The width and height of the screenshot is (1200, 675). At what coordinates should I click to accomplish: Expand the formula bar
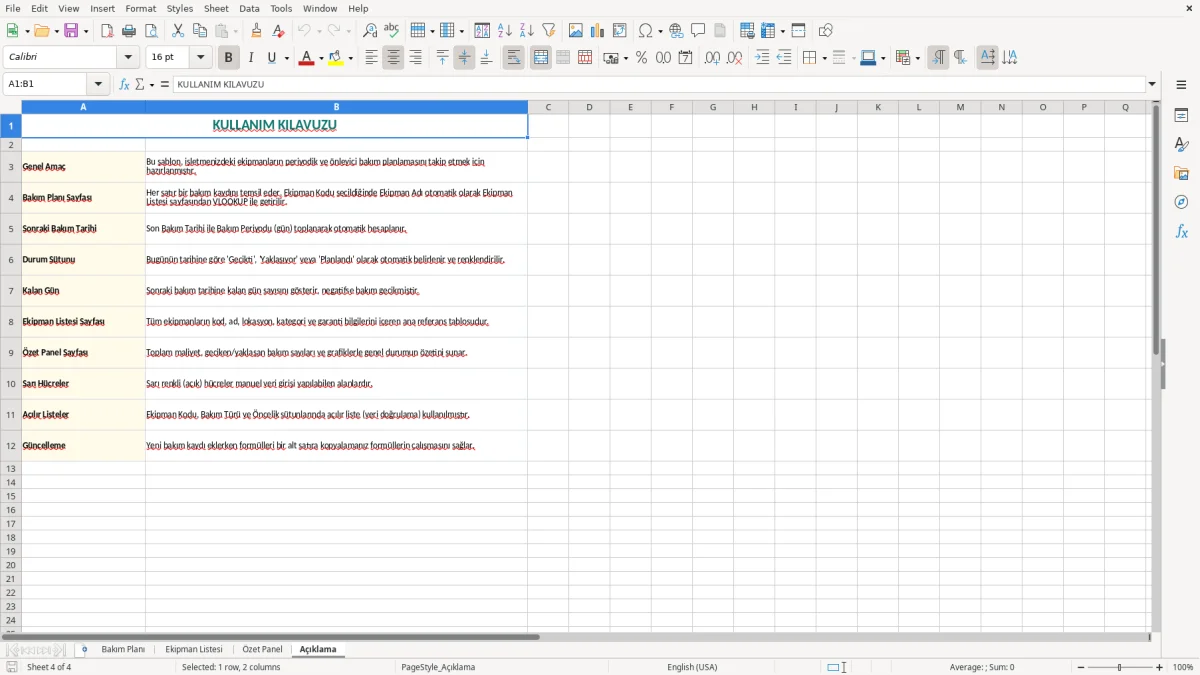[x=1152, y=85]
